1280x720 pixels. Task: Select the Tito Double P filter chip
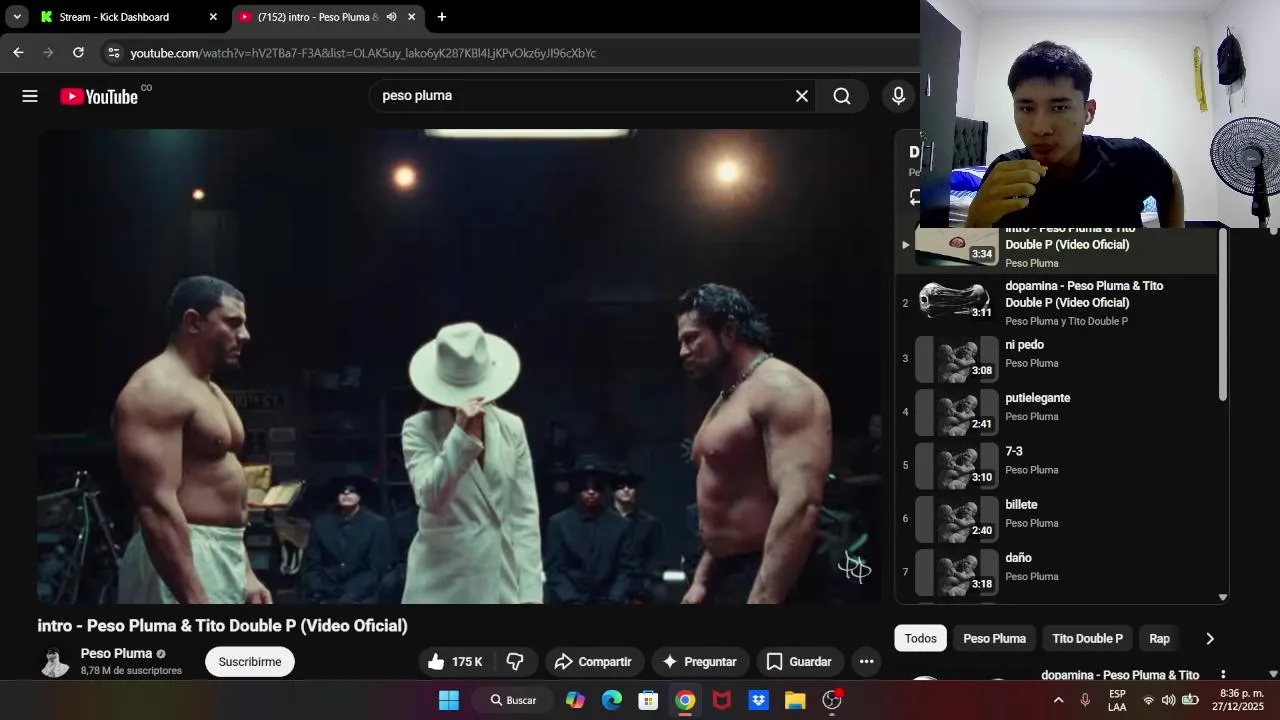[x=1087, y=638]
